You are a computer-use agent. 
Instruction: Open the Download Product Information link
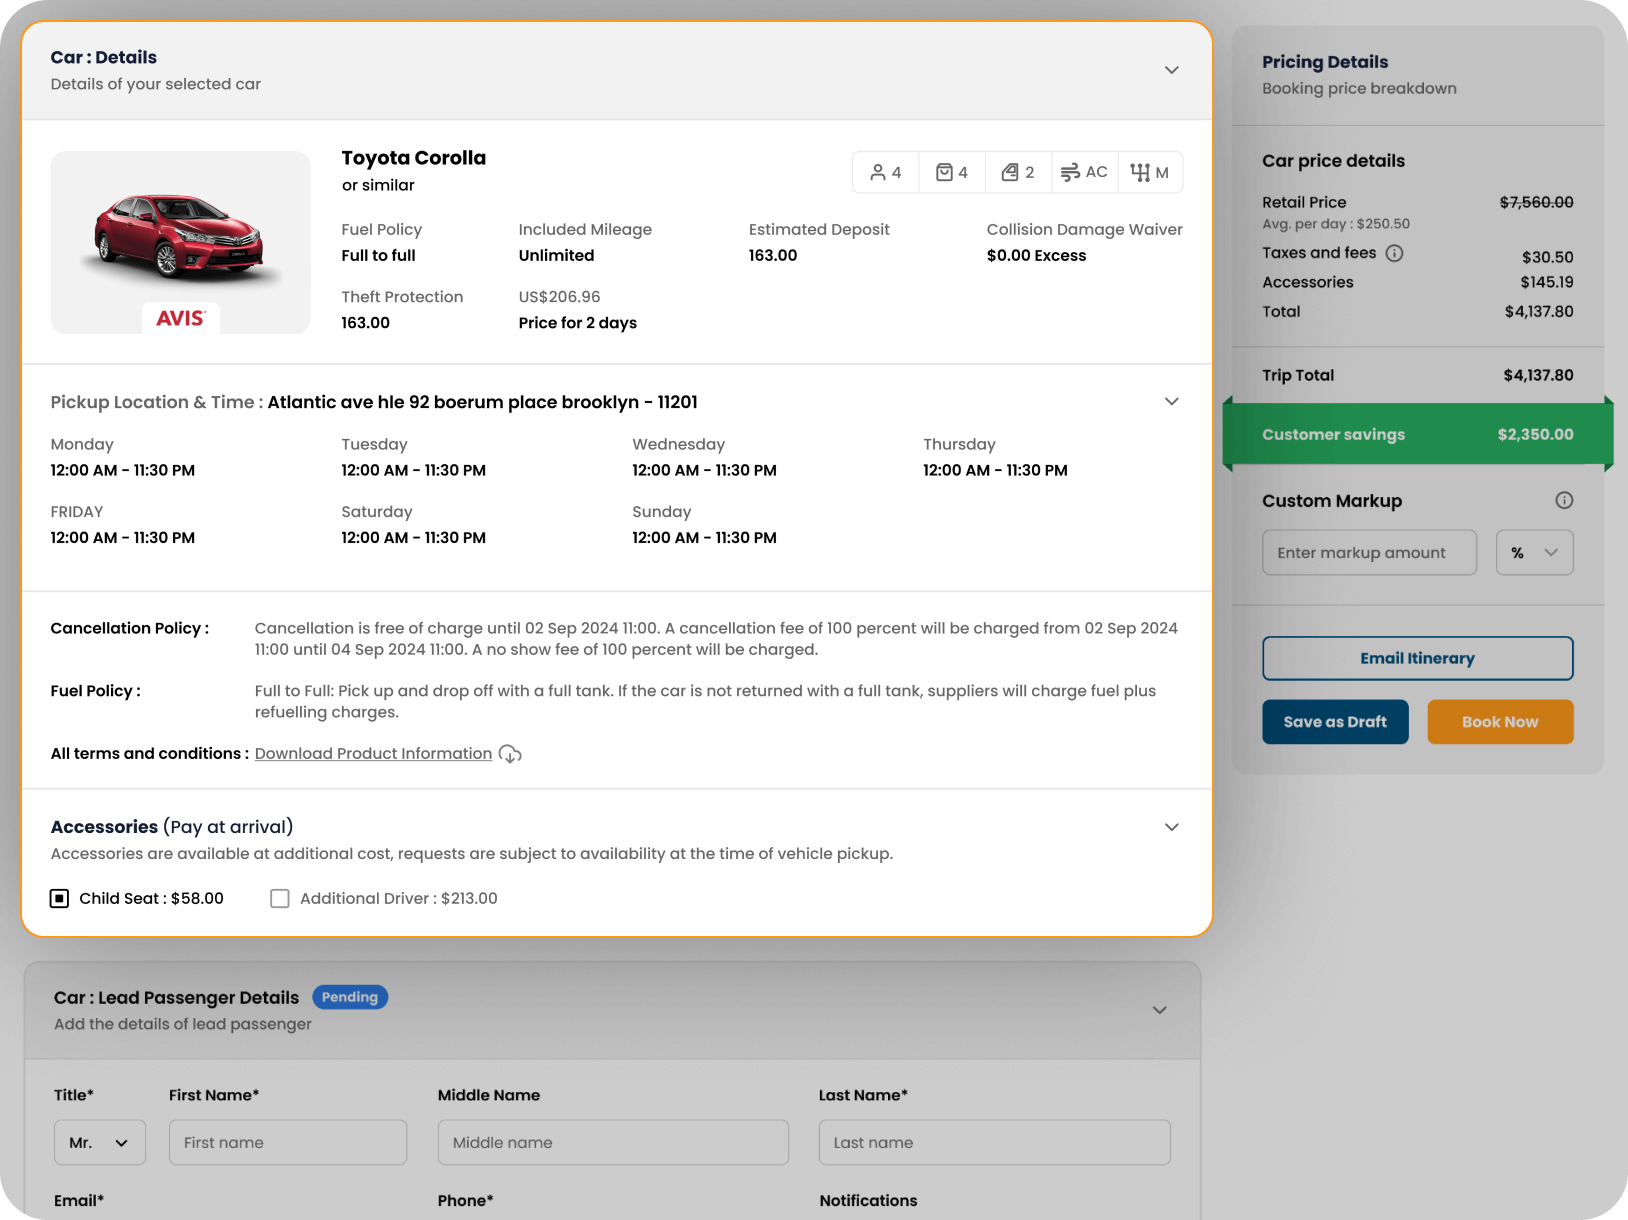373,753
